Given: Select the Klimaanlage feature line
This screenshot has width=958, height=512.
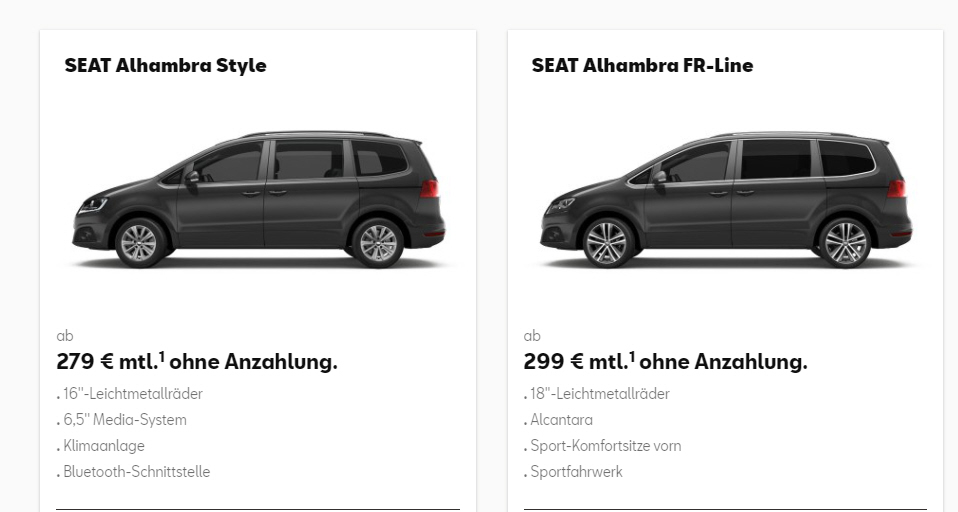Looking at the screenshot, I should pyautogui.click(x=103, y=446).
